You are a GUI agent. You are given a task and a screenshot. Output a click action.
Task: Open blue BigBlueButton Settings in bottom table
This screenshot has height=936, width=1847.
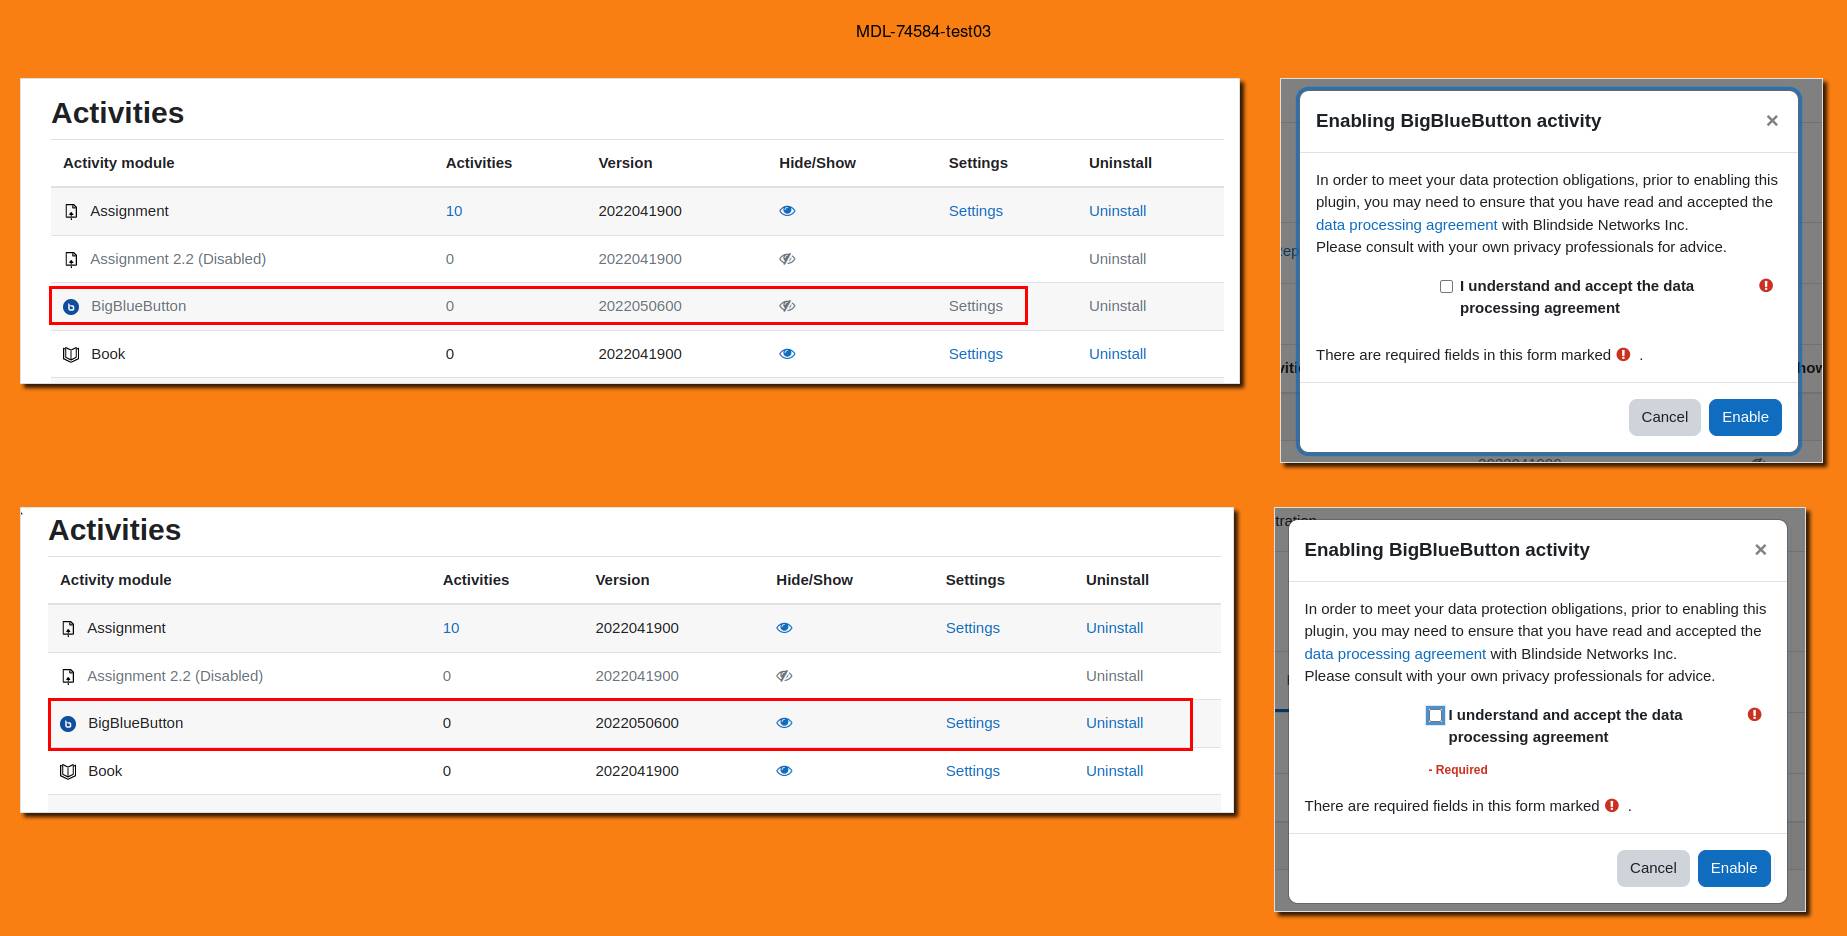(x=972, y=723)
